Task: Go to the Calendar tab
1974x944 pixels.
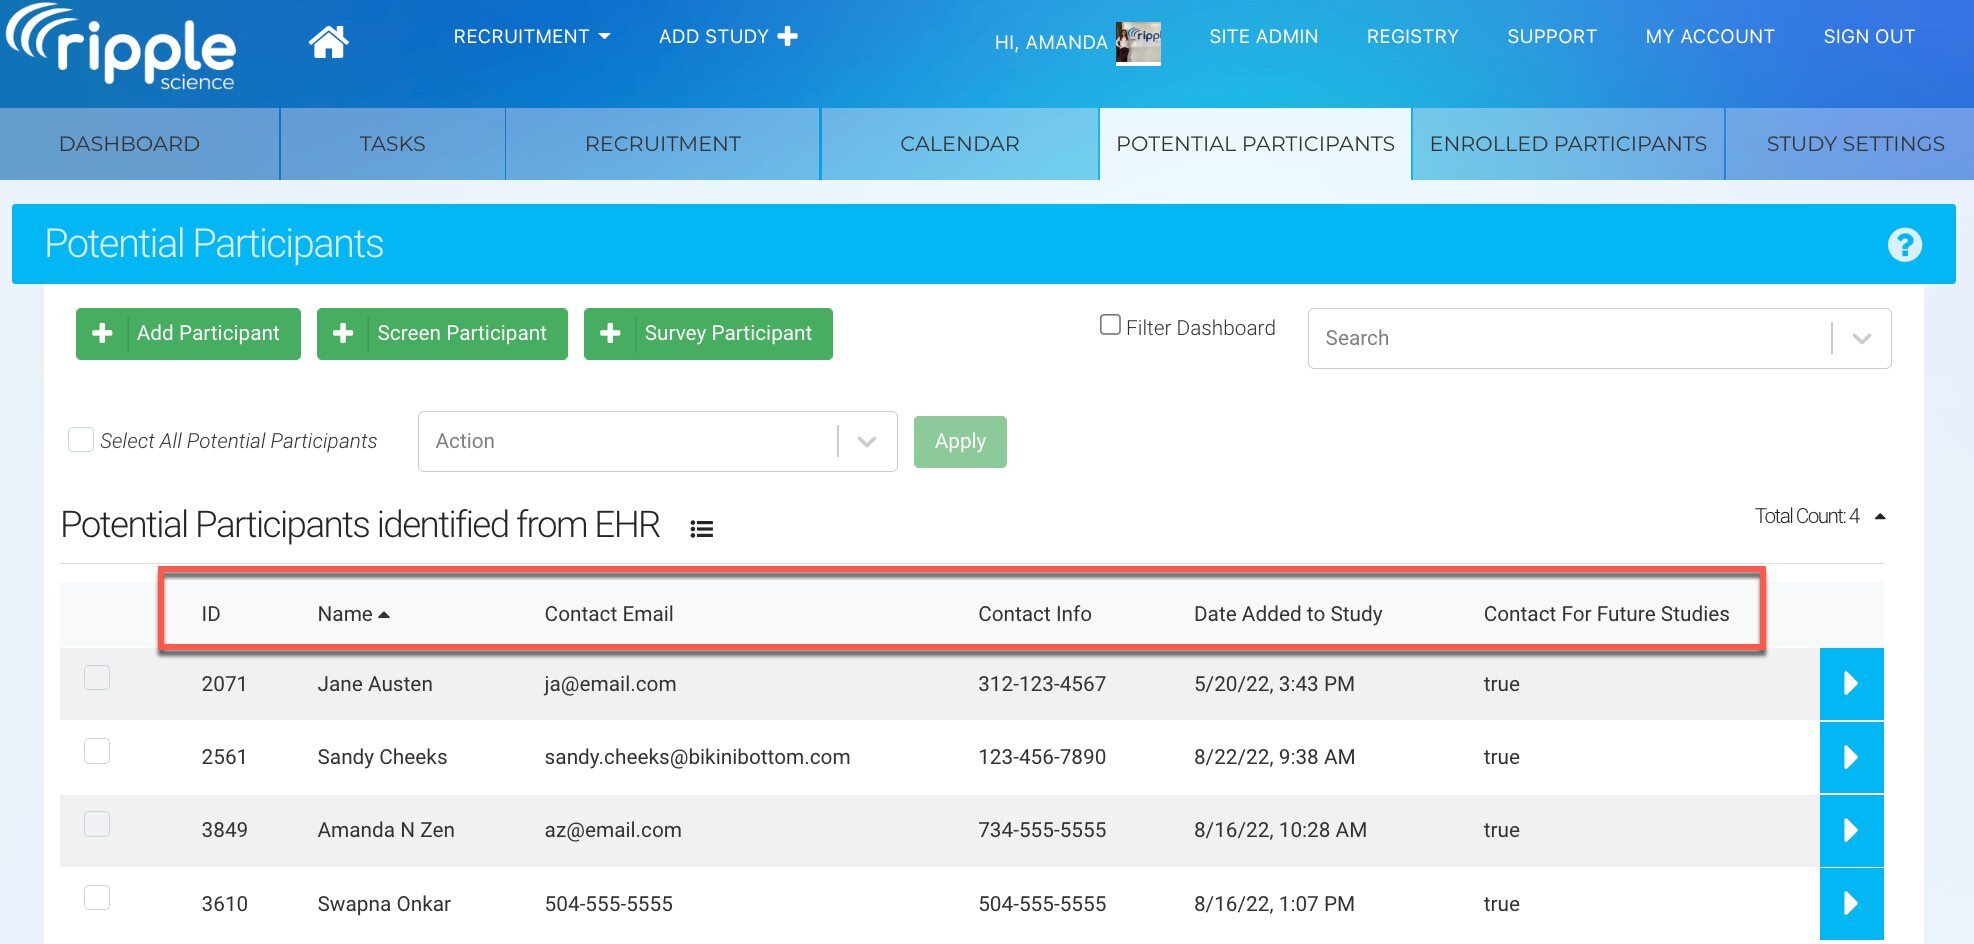Action: coord(959,144)
